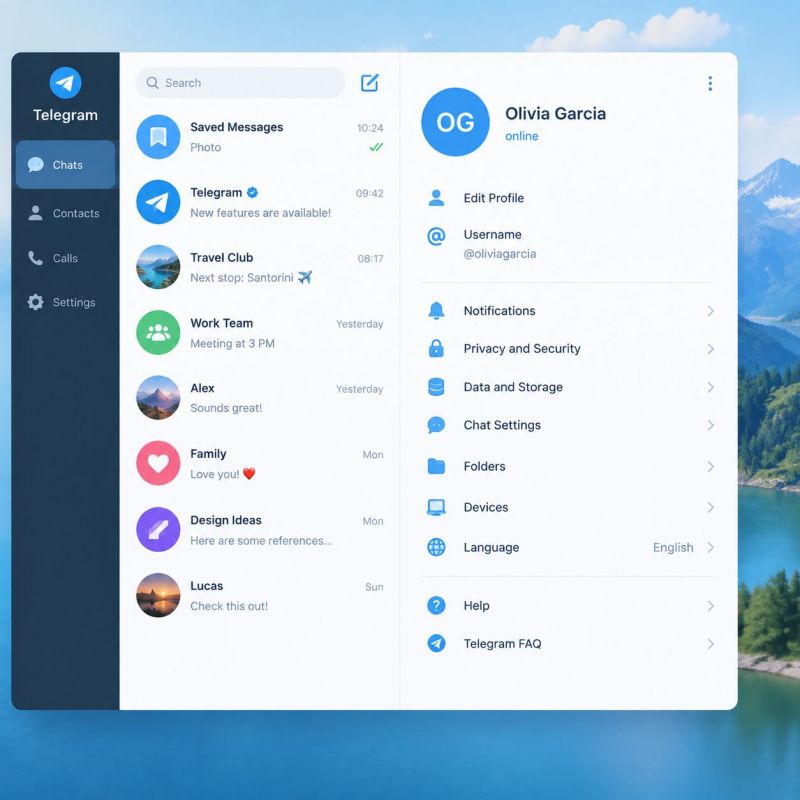This screenshot has height=800, width=800.
Task: Click the '@oliviagarcia' username text
Action: pyautogui.click(x=499, y=254)
